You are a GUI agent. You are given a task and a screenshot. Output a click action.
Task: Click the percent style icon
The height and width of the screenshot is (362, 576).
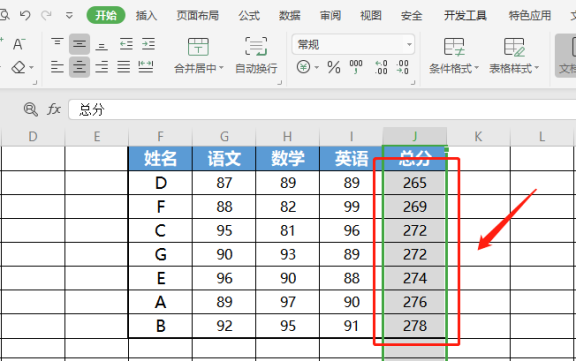pos(334,67)
